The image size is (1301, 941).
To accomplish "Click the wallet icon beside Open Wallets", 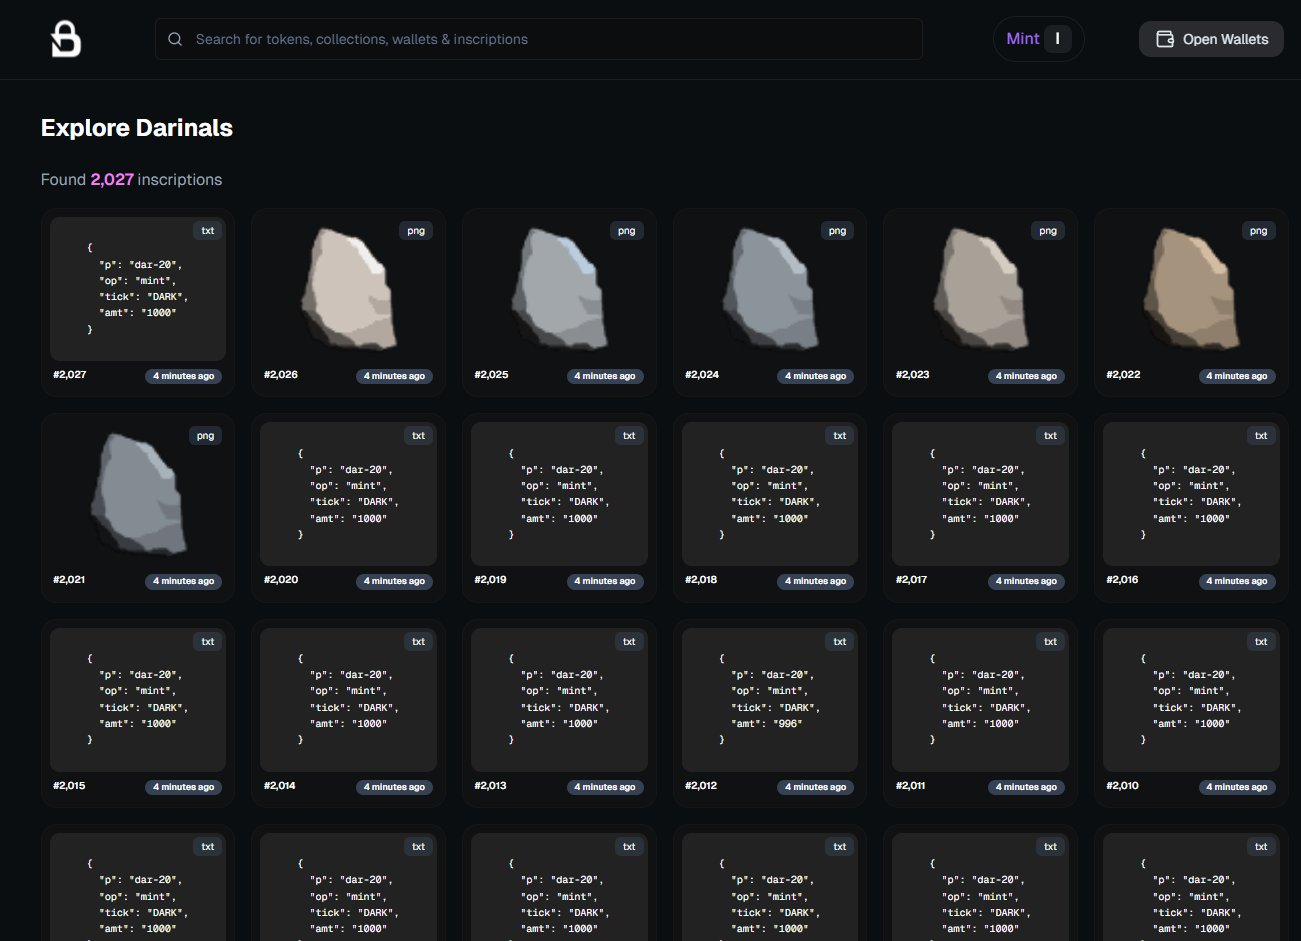I will [x=1165, y=39].
